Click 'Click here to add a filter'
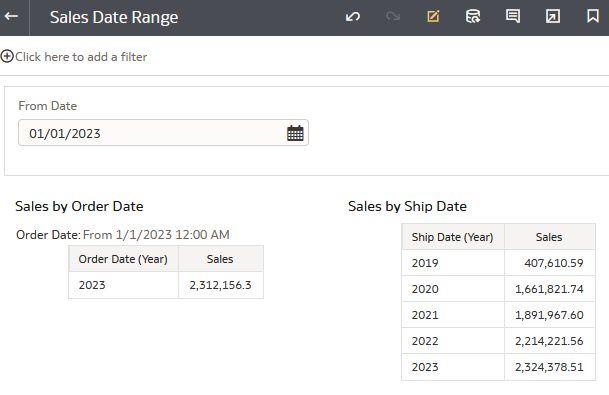Viewport: 609px width, 395px height. coord(81,57)
